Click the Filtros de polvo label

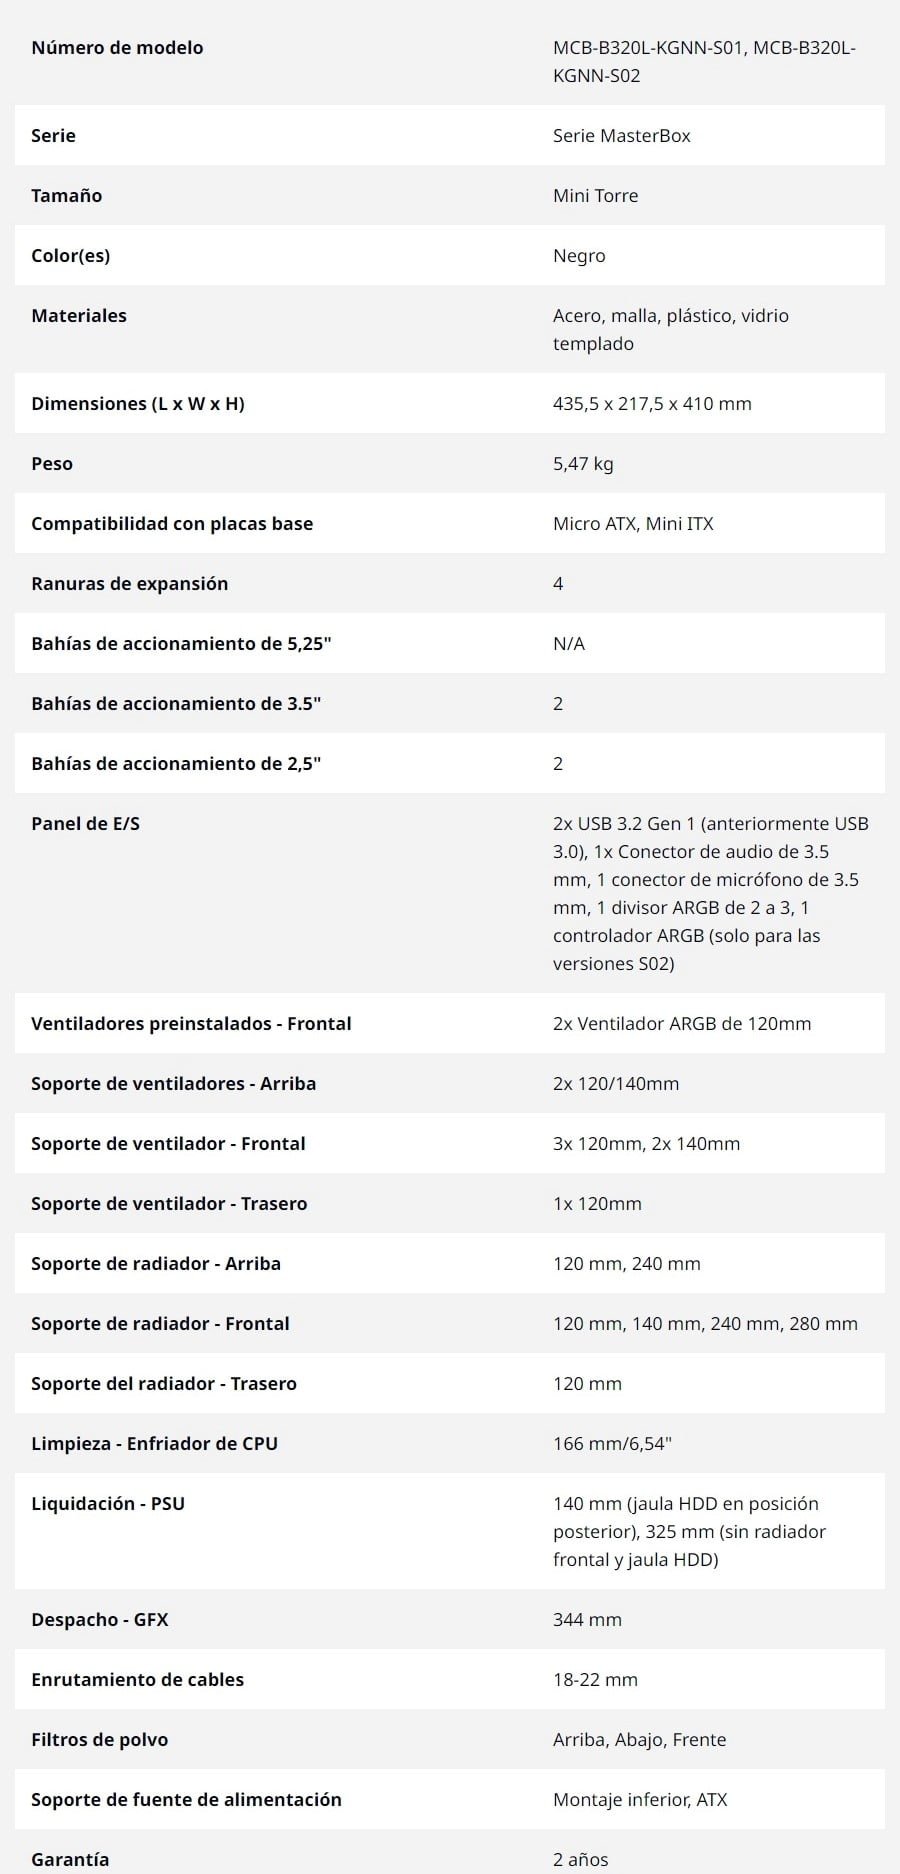100,1739
